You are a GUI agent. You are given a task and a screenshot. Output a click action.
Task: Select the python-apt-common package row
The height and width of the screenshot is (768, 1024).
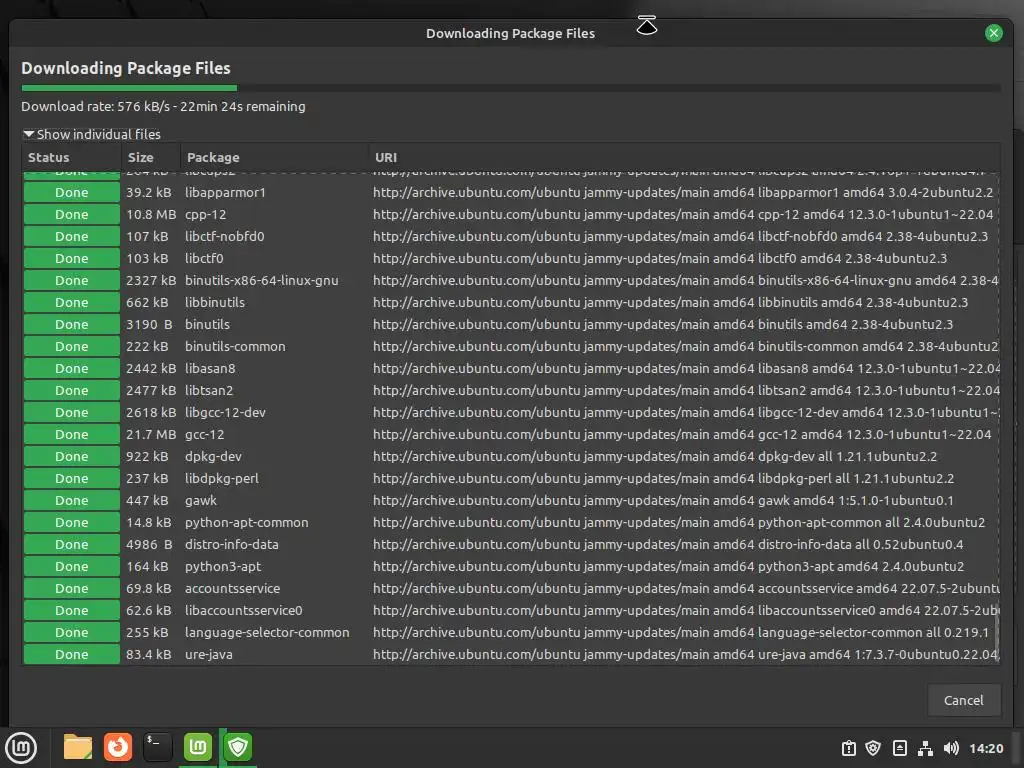coord(511,522)
